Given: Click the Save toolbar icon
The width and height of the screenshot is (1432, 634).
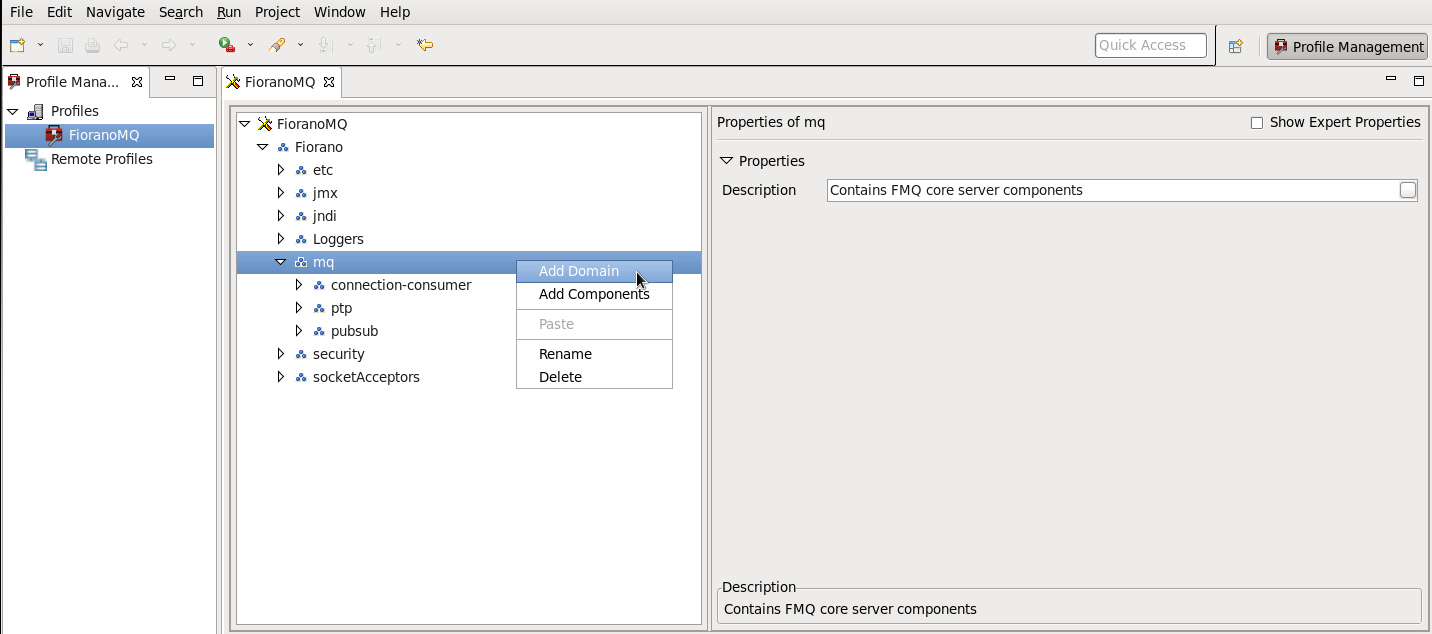Looking at the screenshot, I should click(x=65, y=45).
